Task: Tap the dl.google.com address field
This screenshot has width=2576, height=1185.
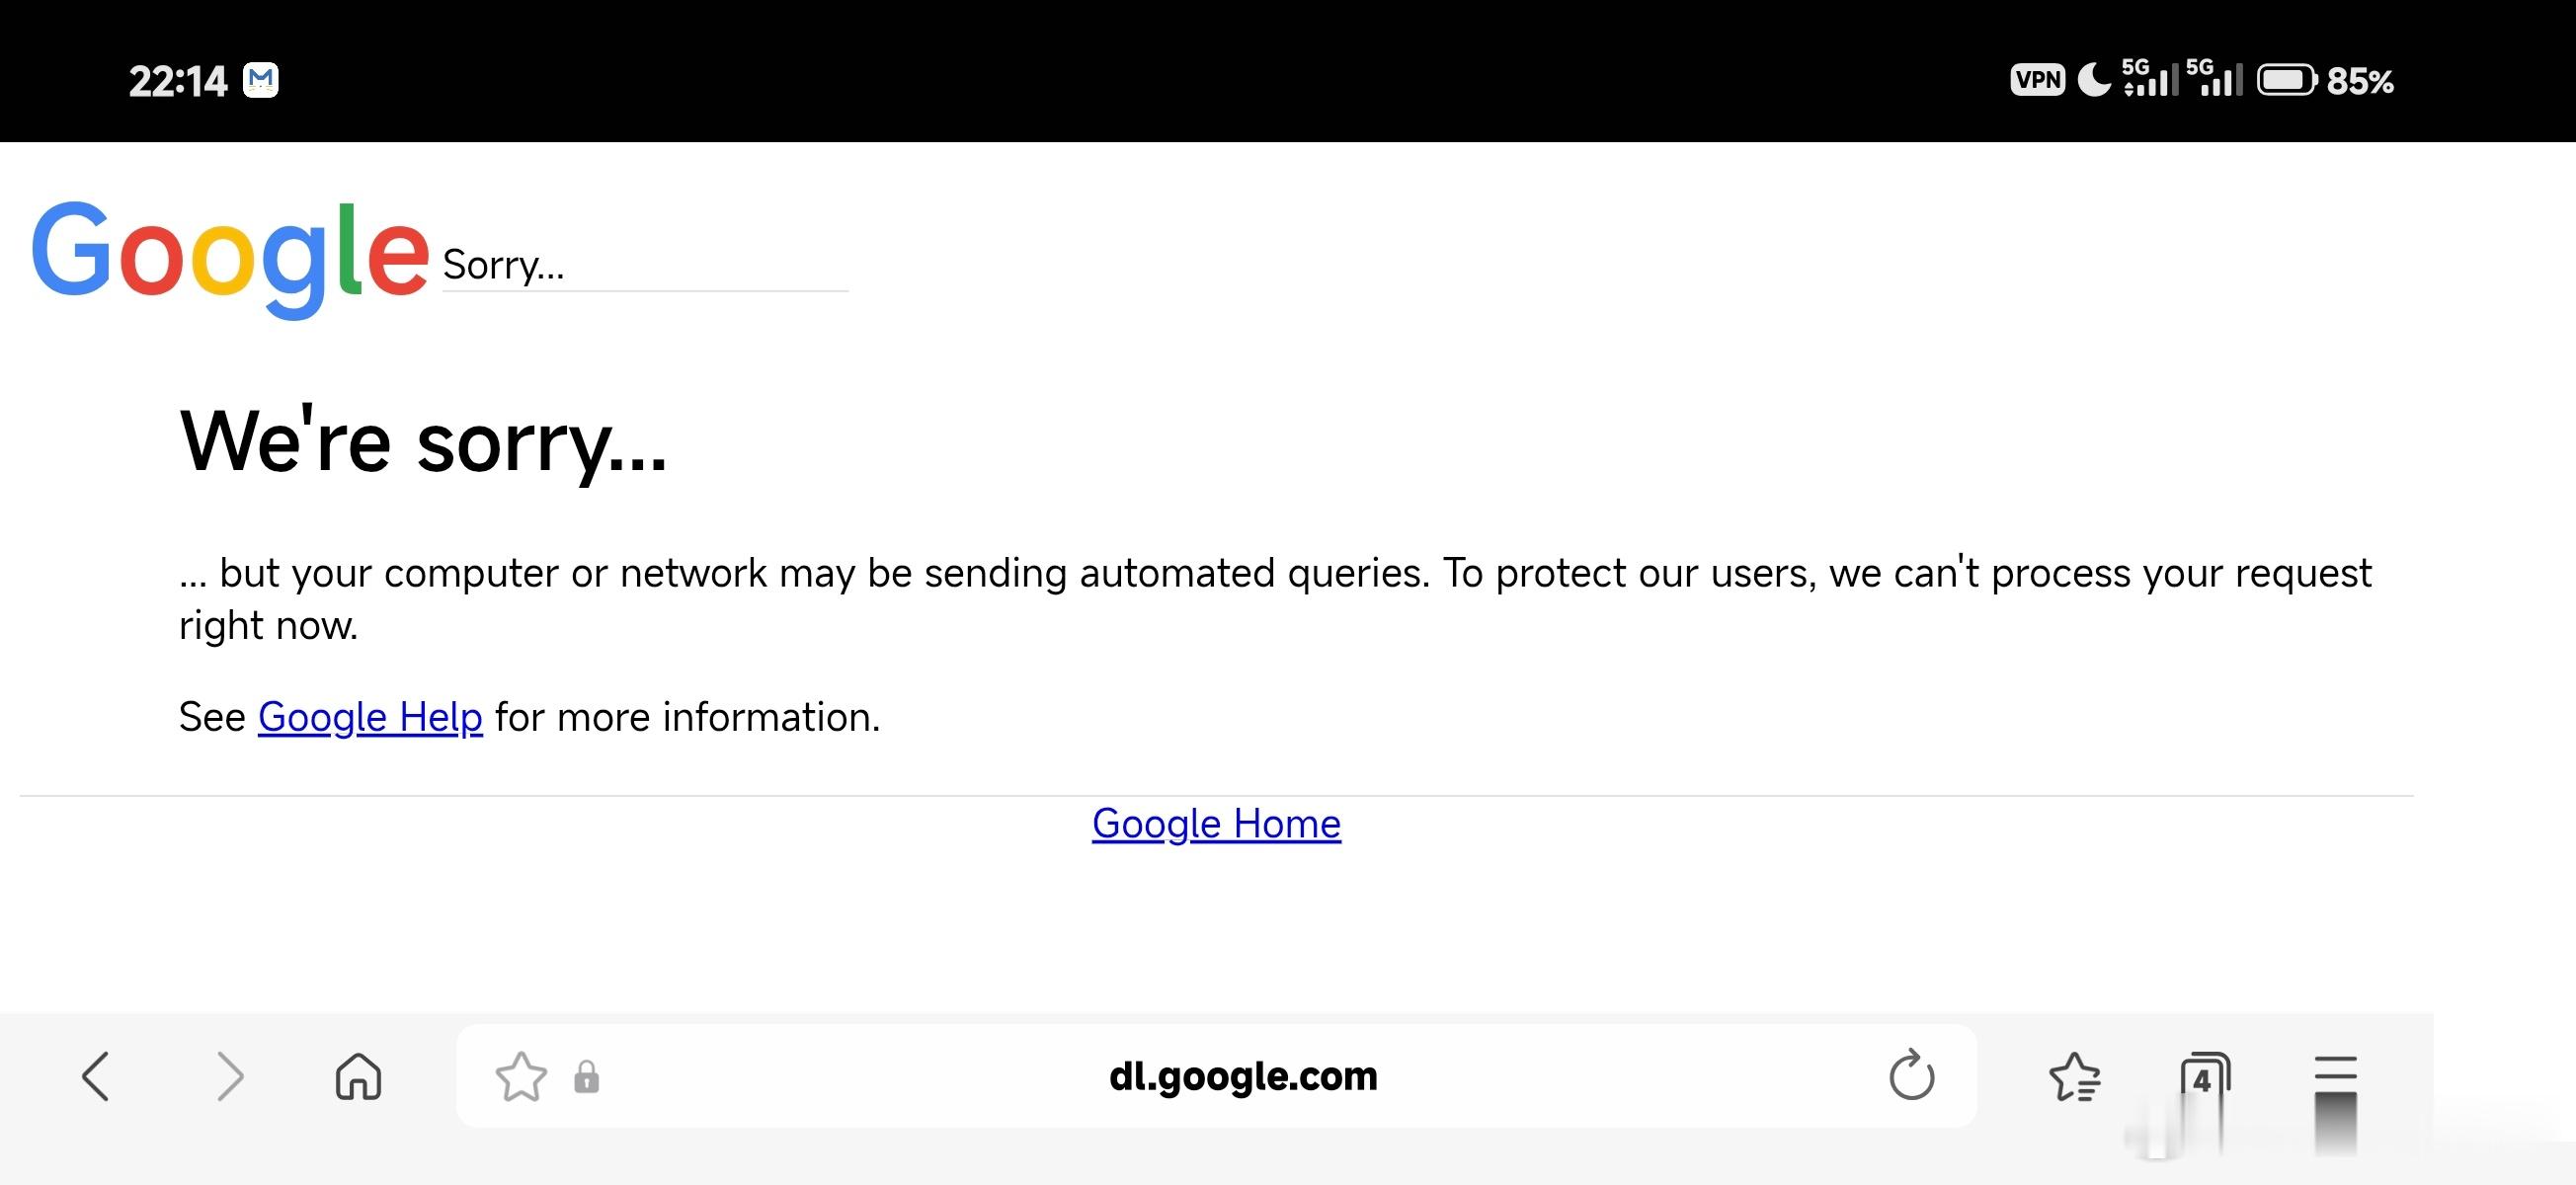Action: point(1243,1076)
